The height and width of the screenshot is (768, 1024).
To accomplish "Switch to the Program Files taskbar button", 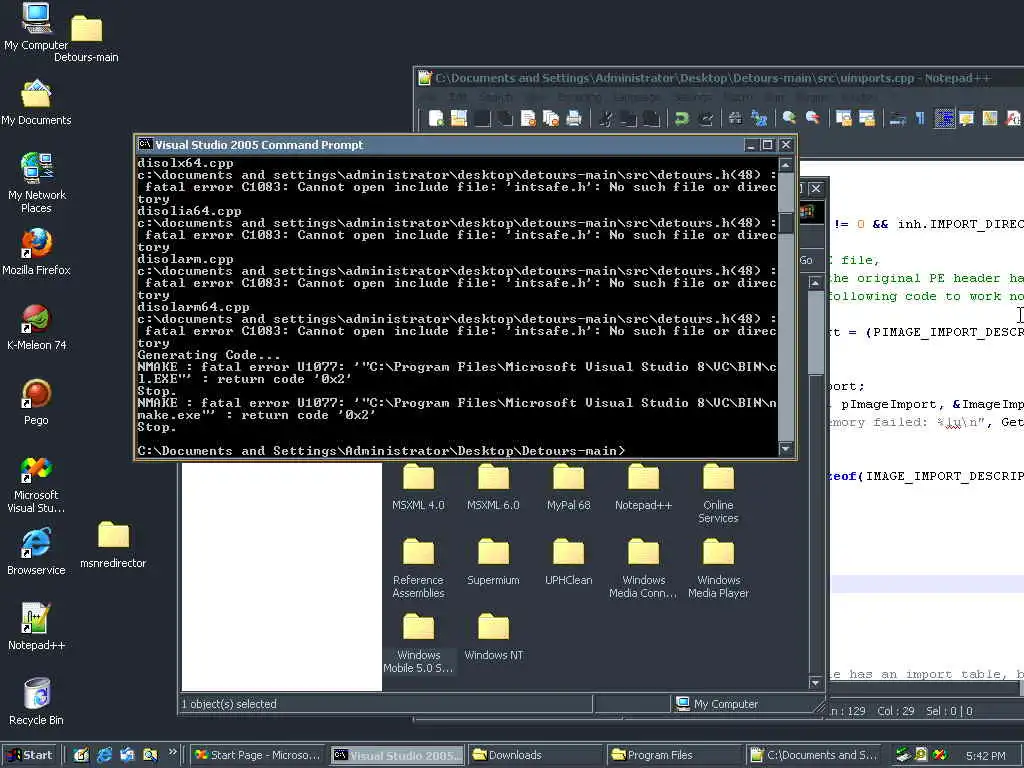I will click(673, 755).
